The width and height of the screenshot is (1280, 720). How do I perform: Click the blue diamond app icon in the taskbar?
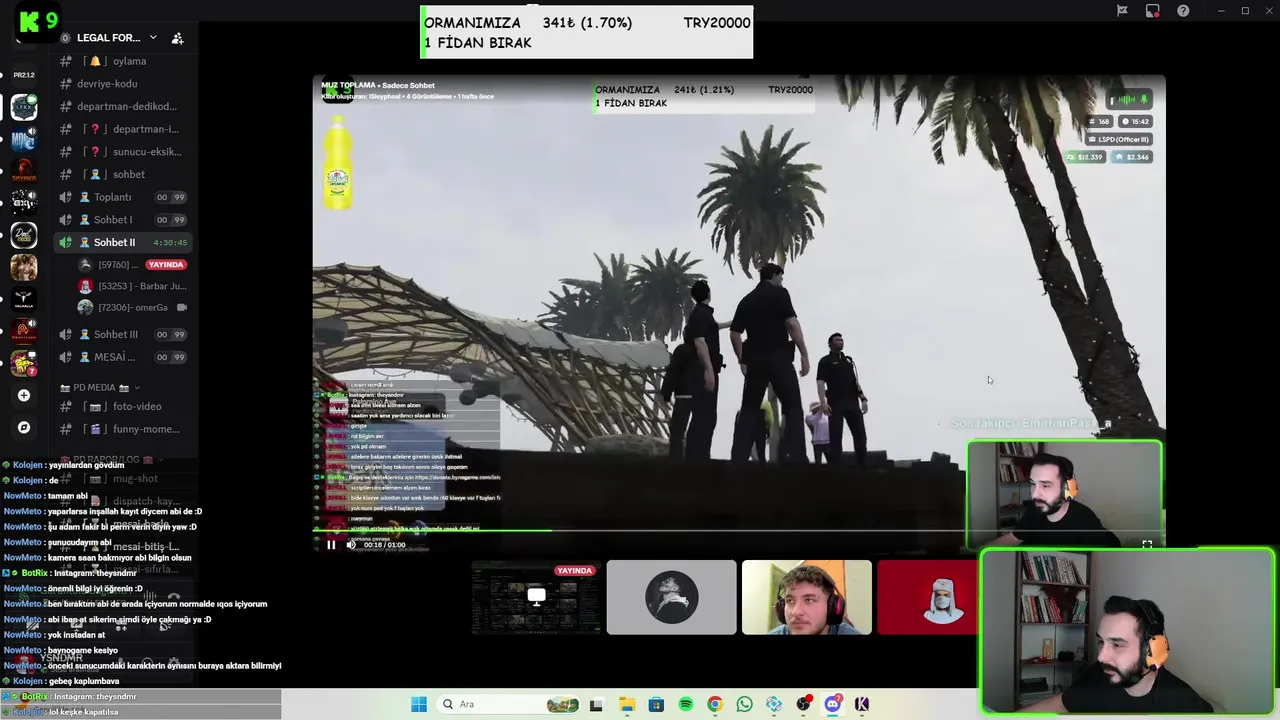(774, 704)
